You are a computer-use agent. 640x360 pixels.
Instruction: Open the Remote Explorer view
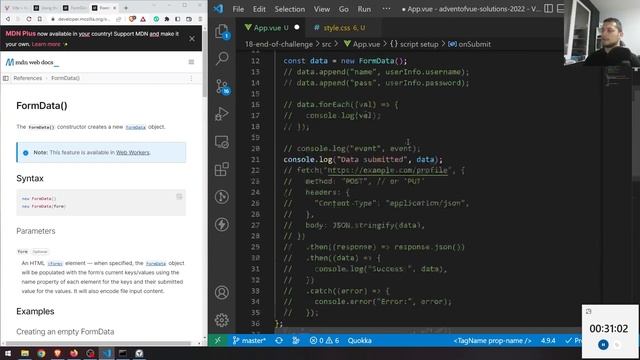tap(222, 142)
